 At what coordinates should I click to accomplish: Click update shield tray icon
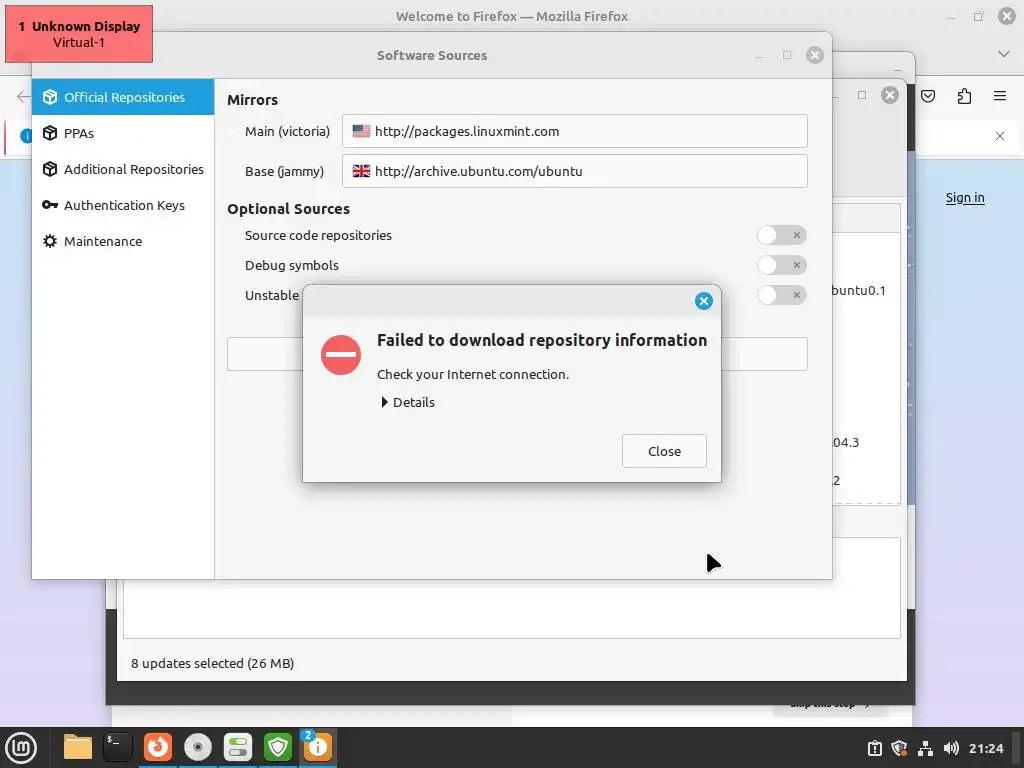[899, 748]
